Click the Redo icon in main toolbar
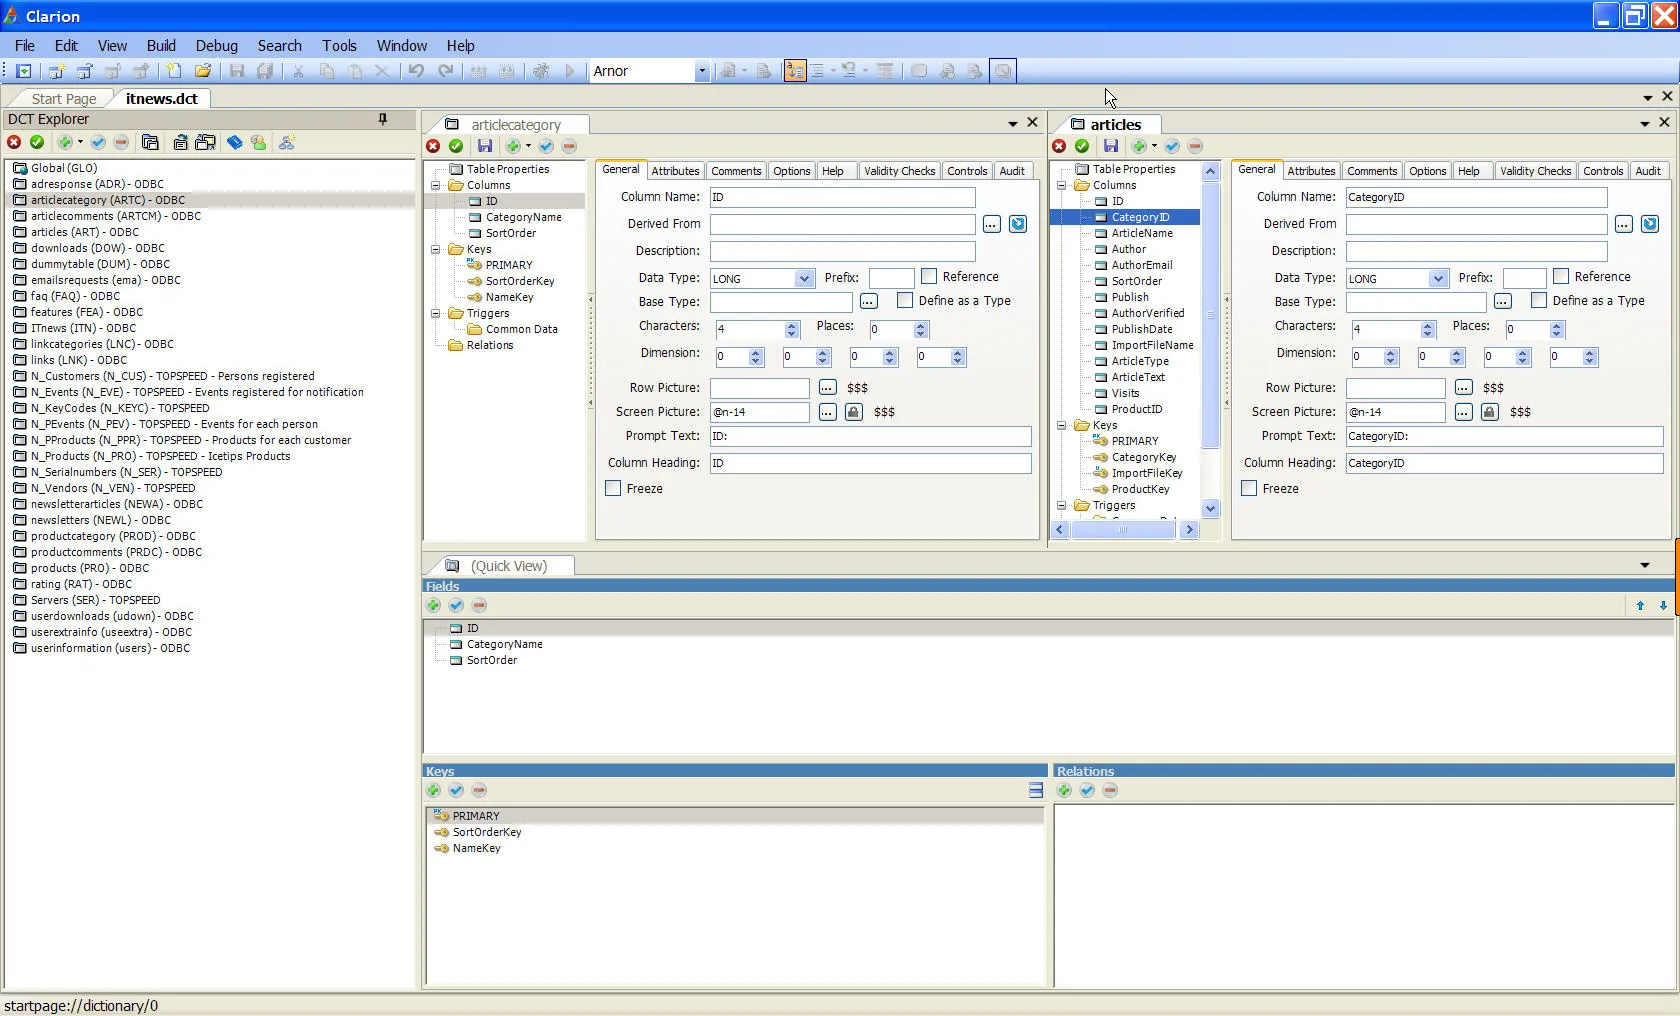Viewport: 1680px width, 1016px height. click(x=446, y=71)
